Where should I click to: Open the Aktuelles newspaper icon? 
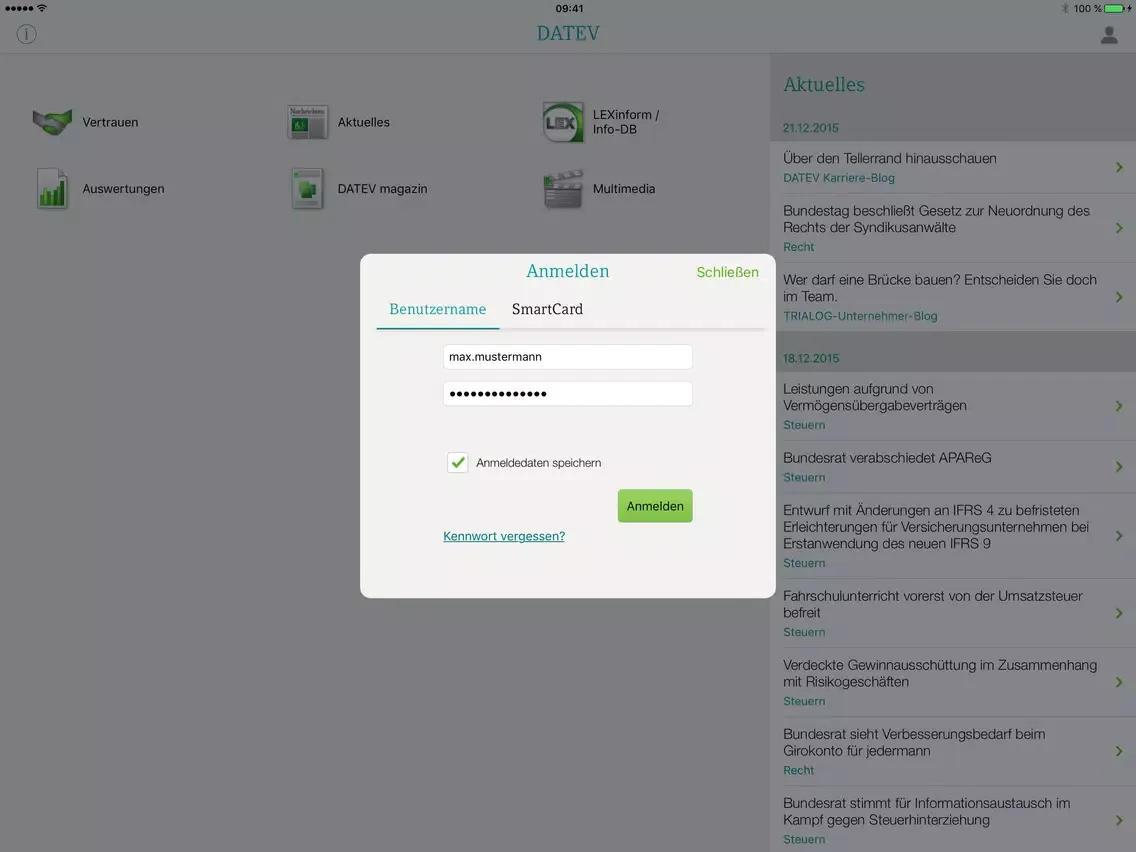pyautogui.click(x=307, y=122)
